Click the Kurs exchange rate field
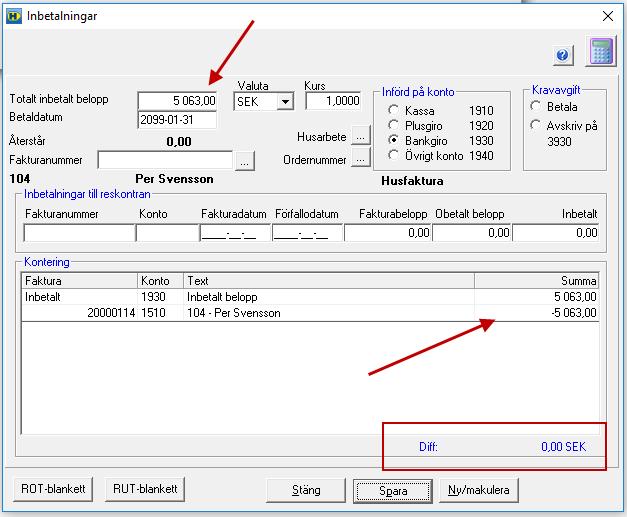The height and width of the screenshot is (517, 627). point(333,101)
